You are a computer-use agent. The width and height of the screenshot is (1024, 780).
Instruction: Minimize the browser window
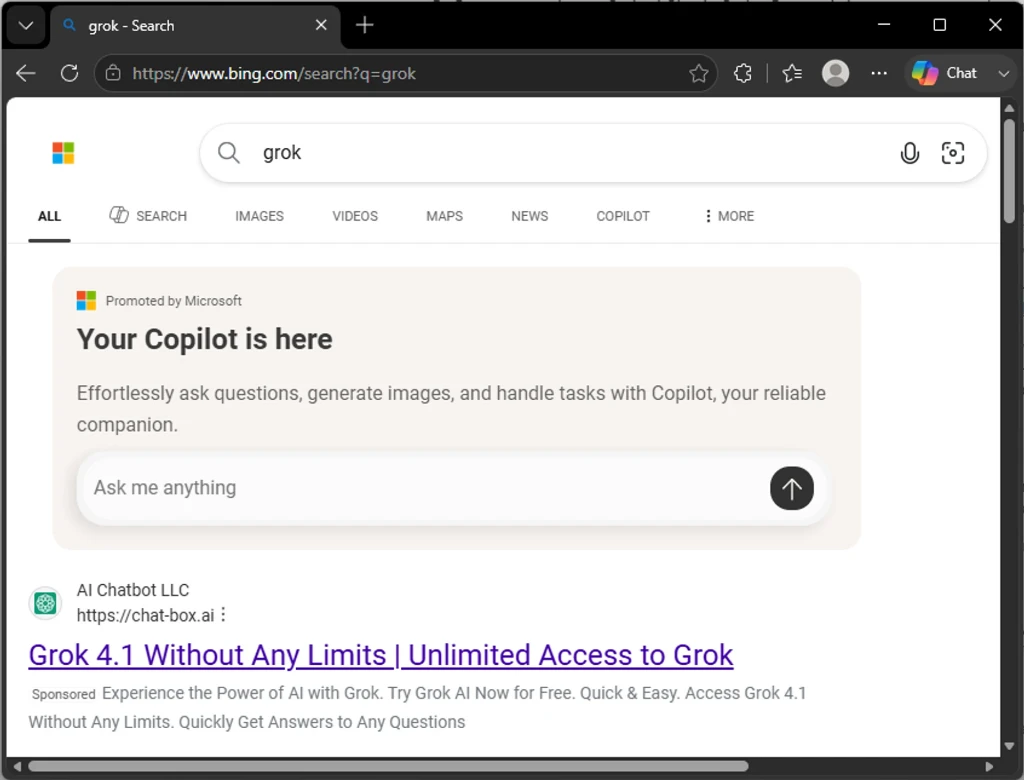[x=884, y=25]
